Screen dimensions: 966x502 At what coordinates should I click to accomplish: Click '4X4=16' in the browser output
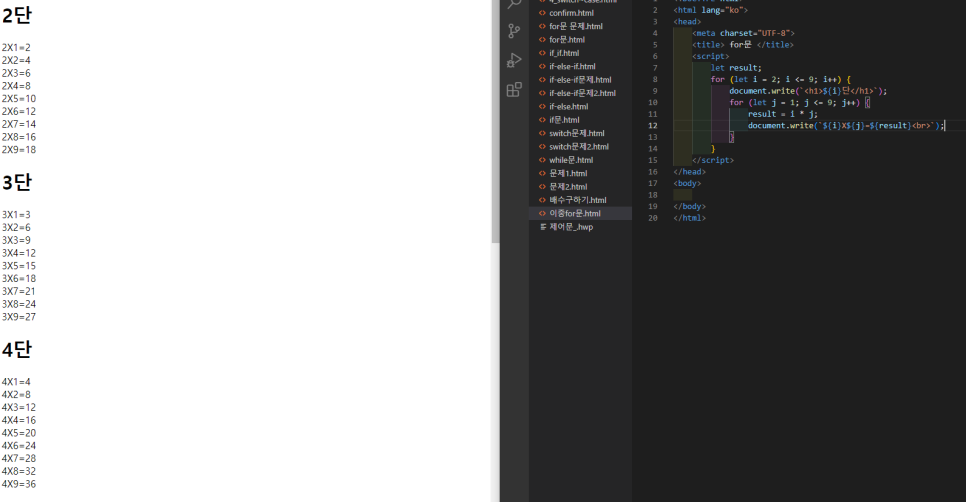18,420
